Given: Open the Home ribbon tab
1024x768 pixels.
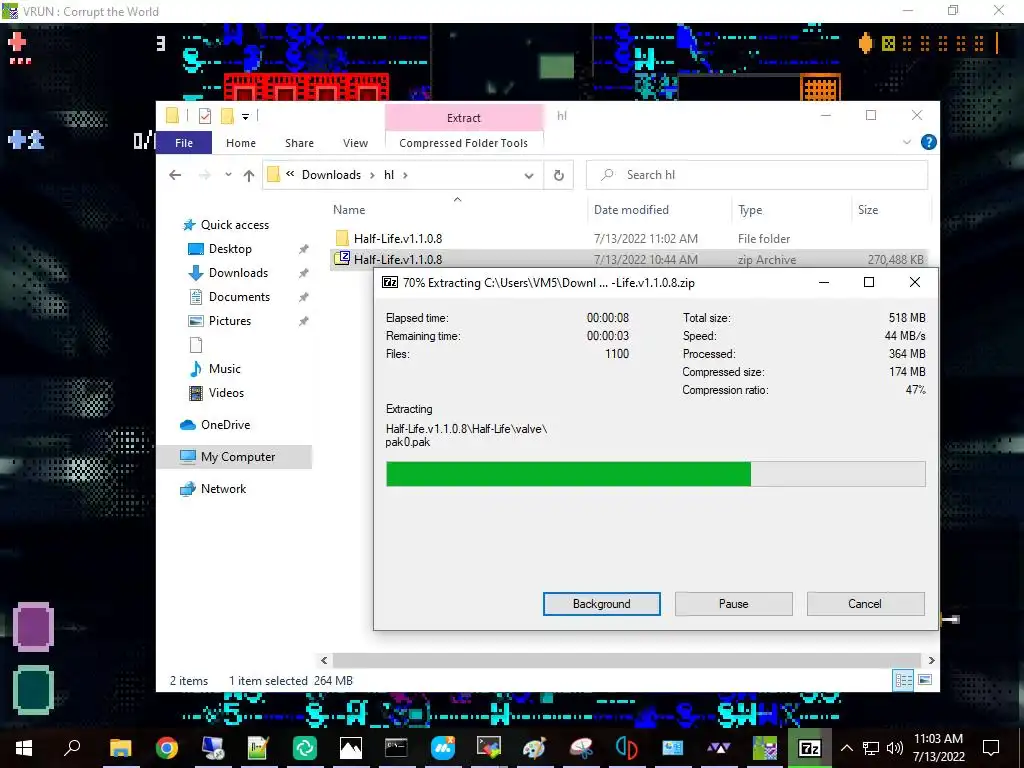Looking at the screenshot, I should [x=241, y=143].
